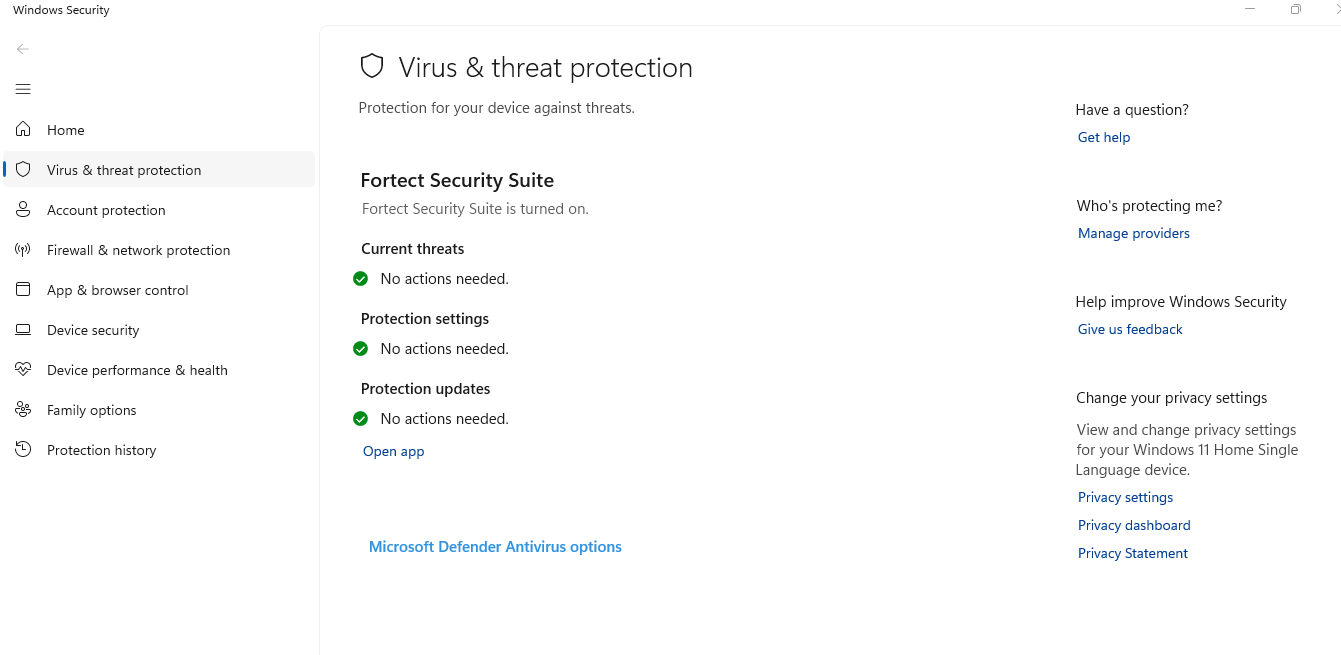This screenshot has width=1341, height=655.
Task: Click Get help under Have a question
Action: click(x=1103, y=137)
